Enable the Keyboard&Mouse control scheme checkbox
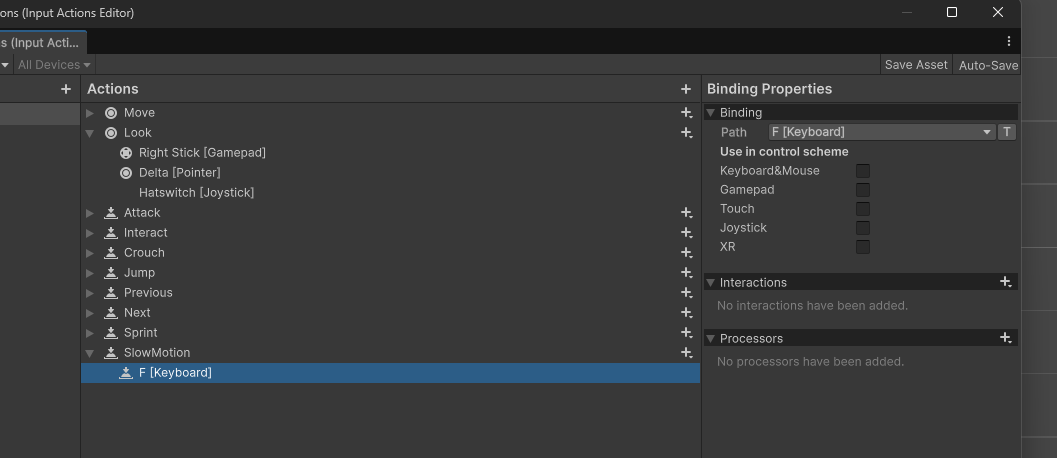1057x458 pixels. (863, 171)
